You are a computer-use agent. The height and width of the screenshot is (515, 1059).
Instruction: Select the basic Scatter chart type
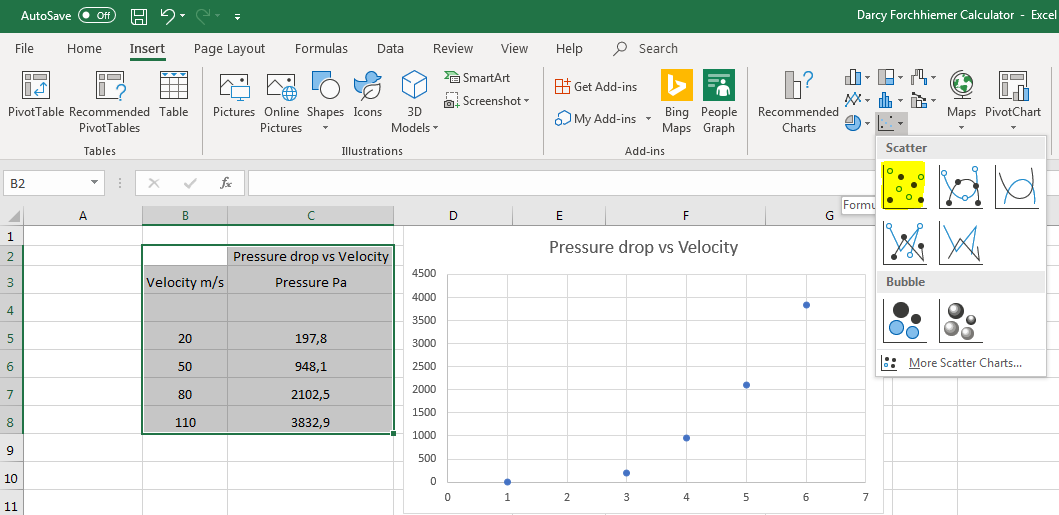click(904, 186)
